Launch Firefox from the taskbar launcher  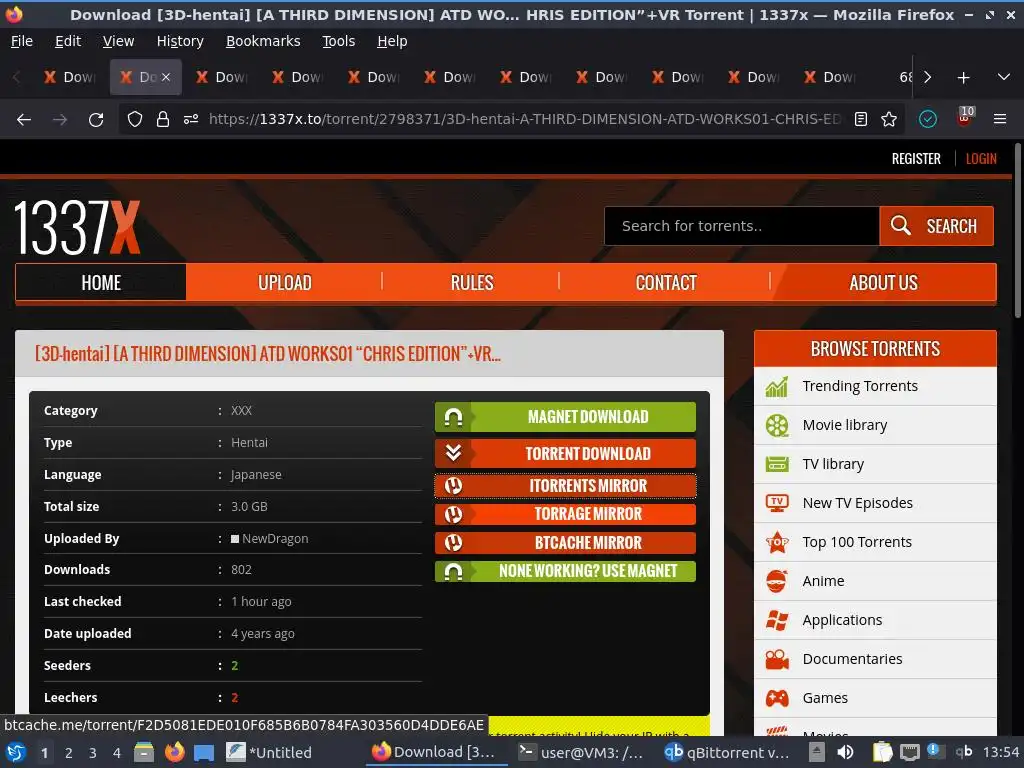pos(174,752)
